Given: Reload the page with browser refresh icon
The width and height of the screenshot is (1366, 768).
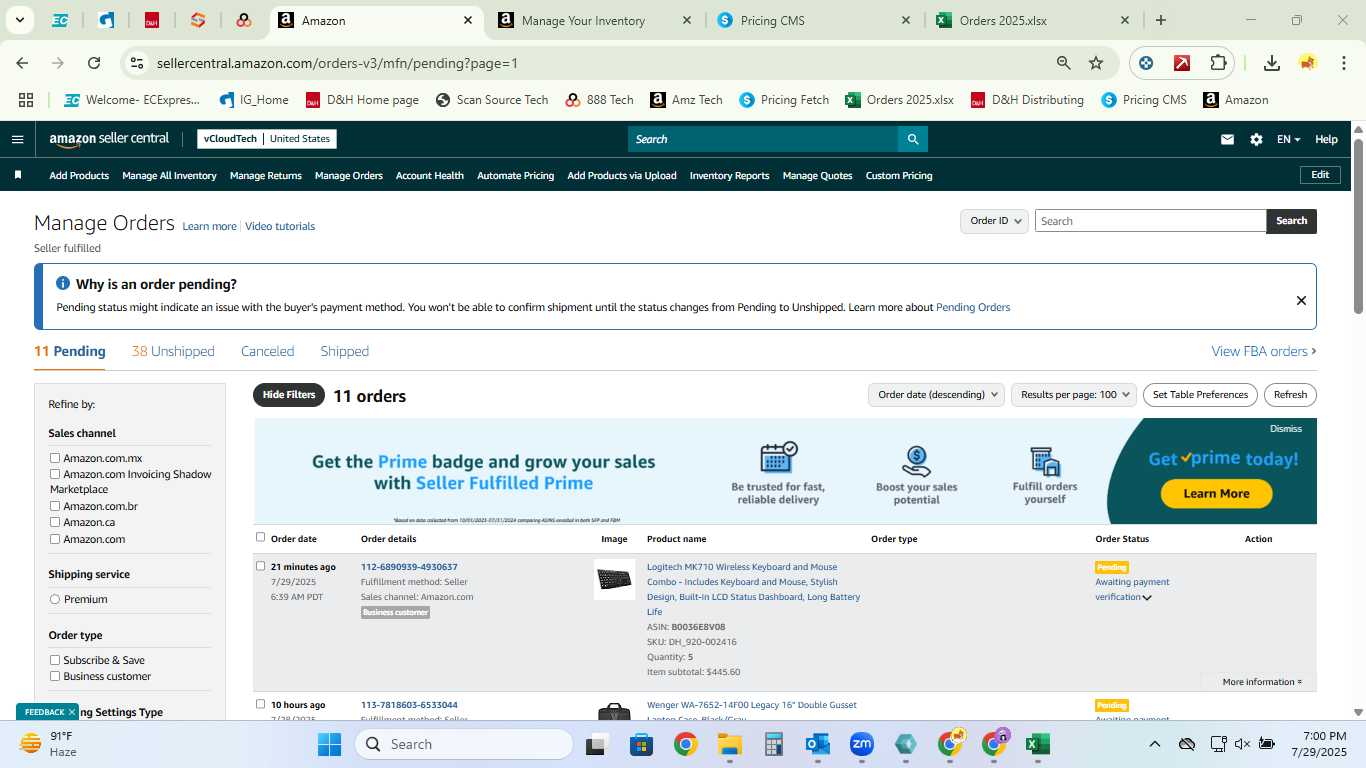Looking at the screenshot, I should pyautogui.click(x=94, y=63).
